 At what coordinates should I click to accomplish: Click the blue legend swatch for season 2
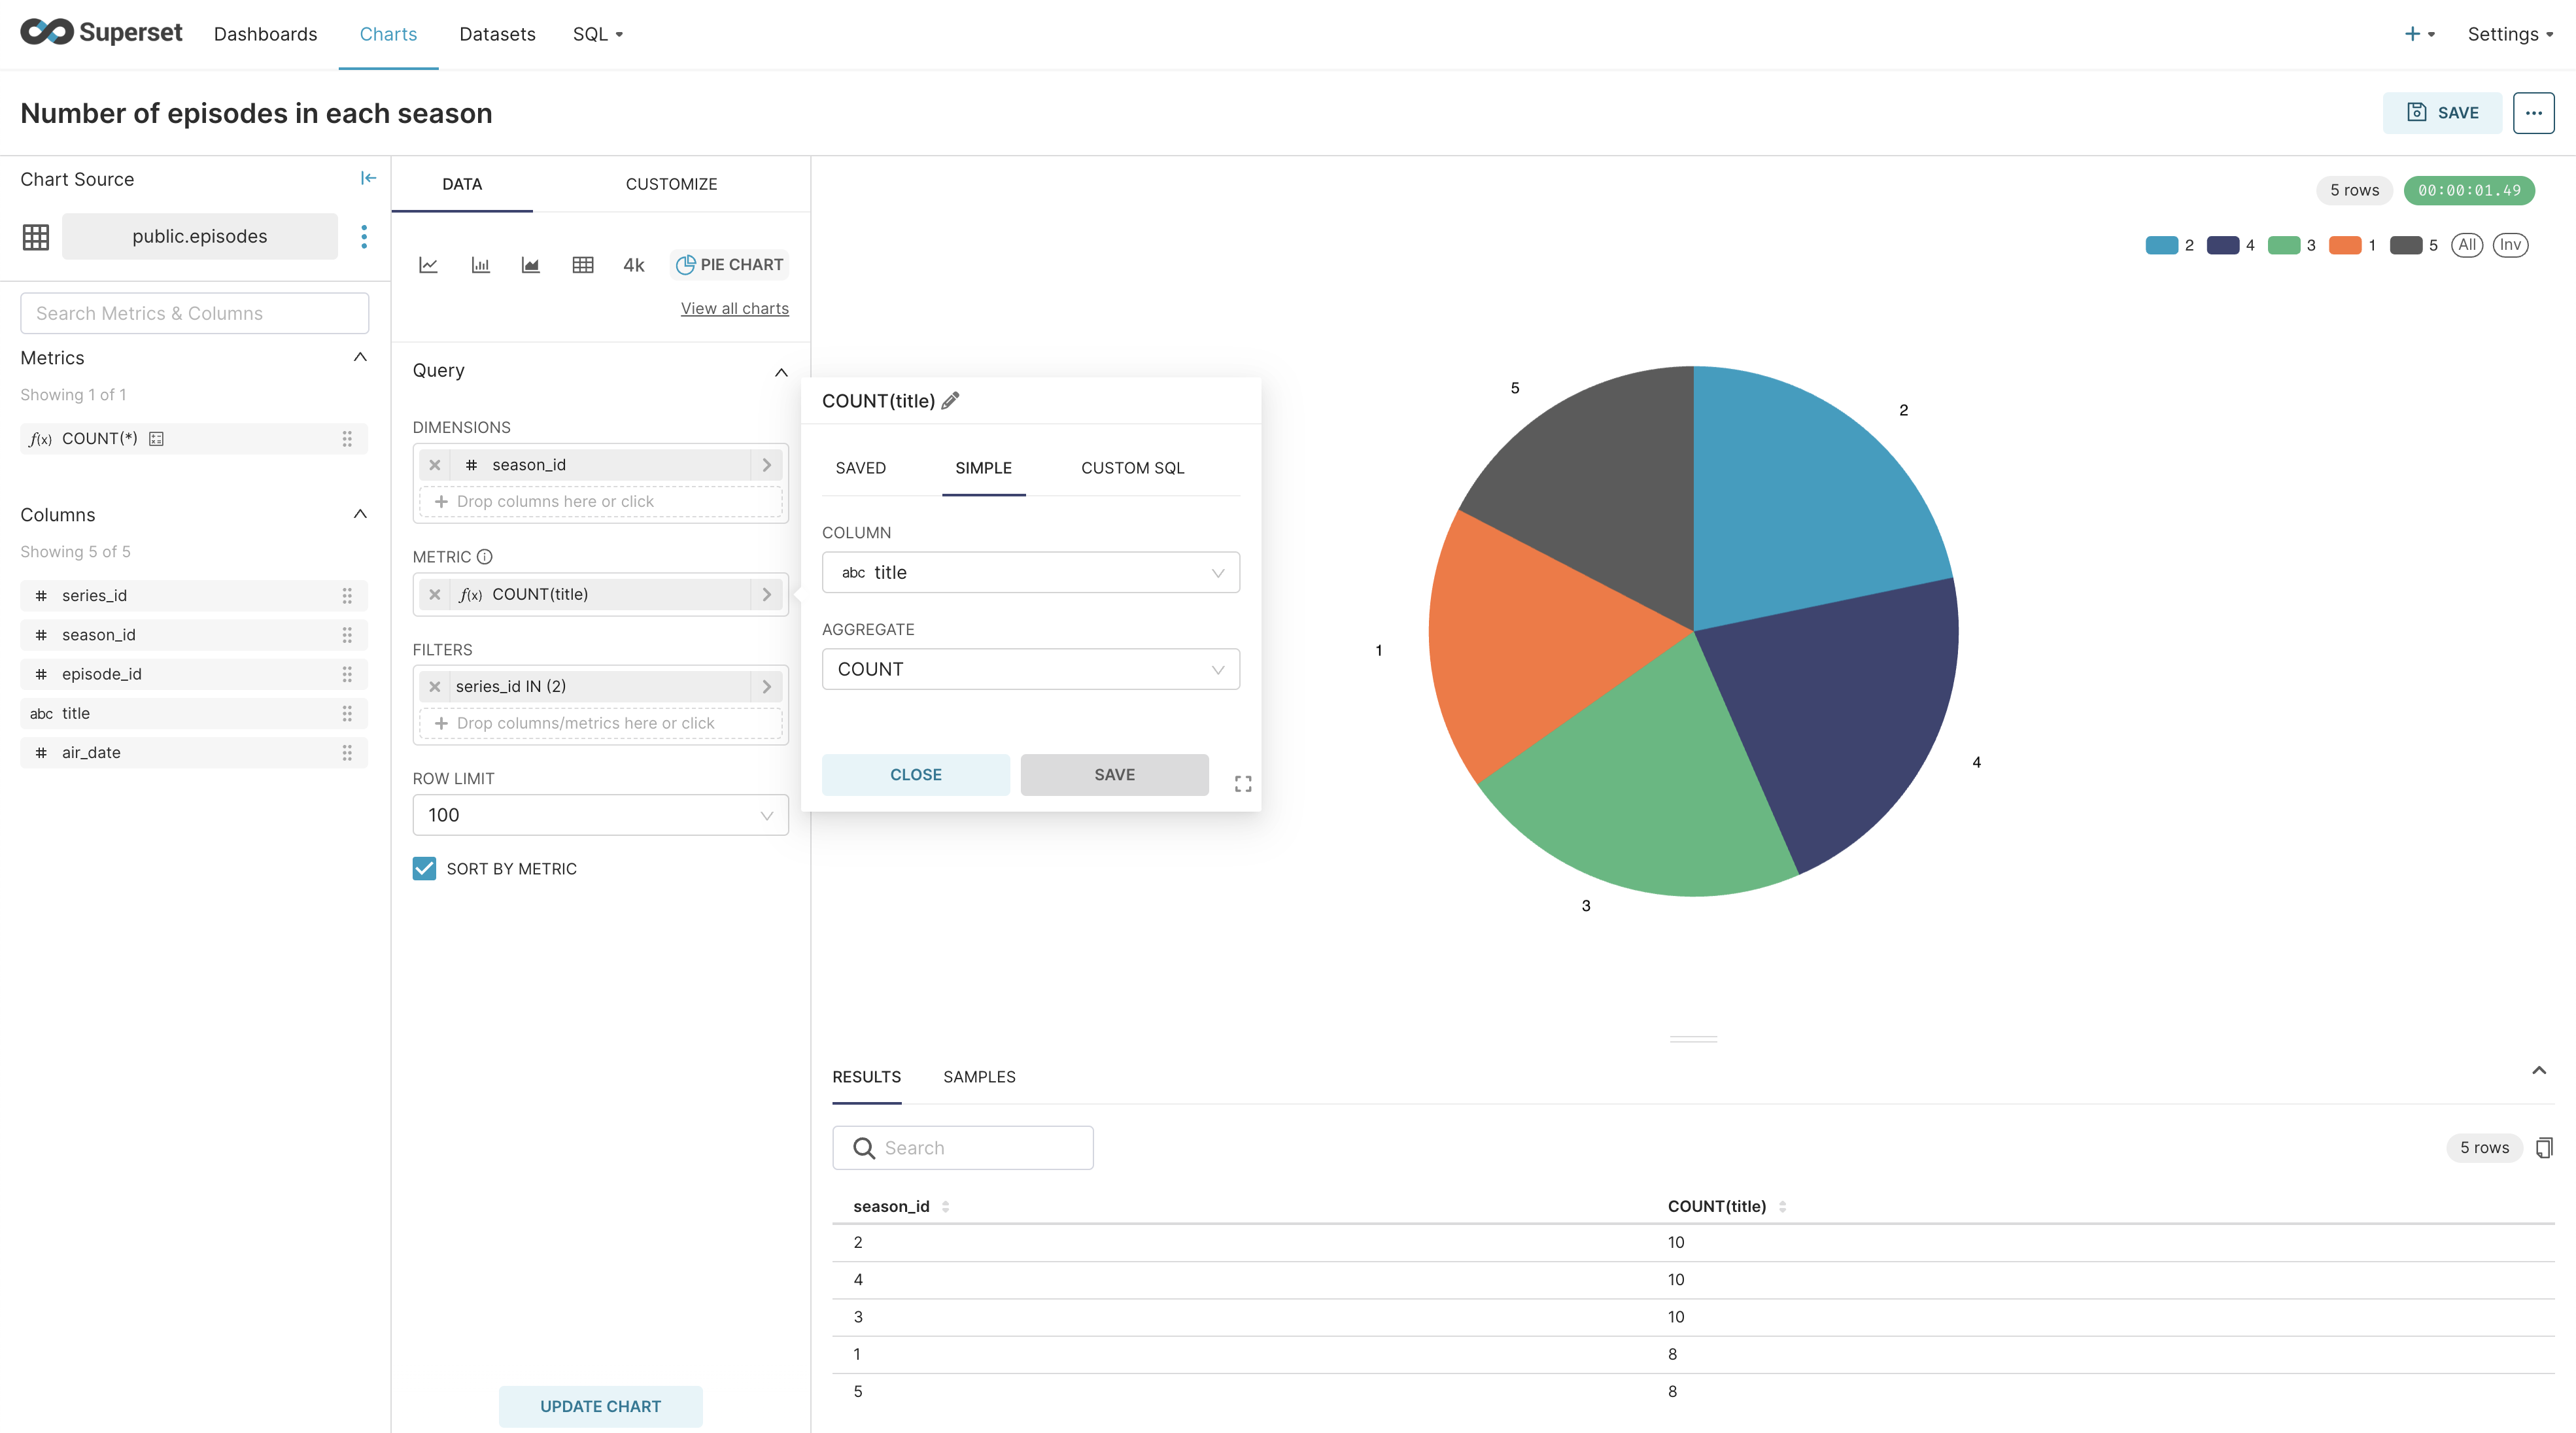coord(2161,245)
